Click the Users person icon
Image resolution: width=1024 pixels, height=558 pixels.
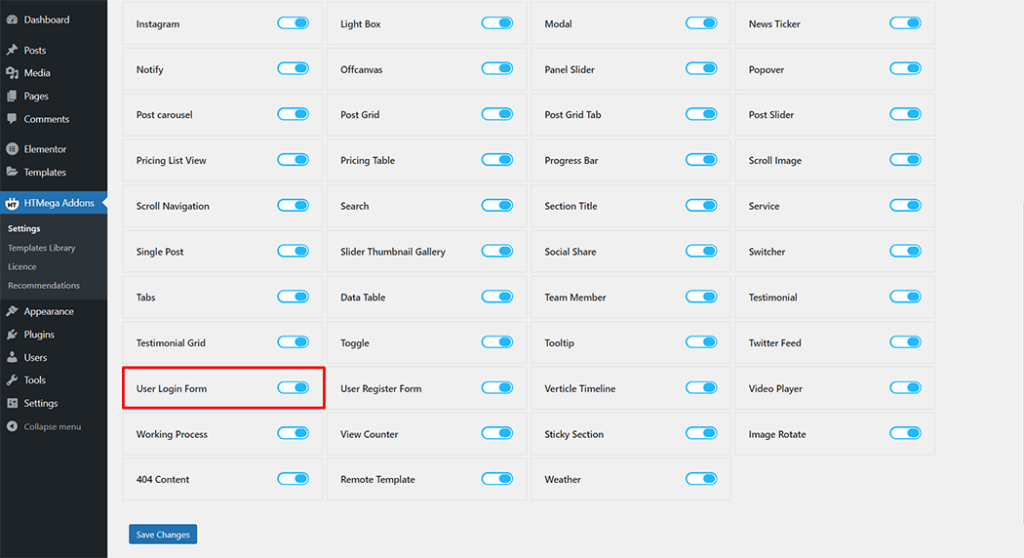tap(12, 357)
